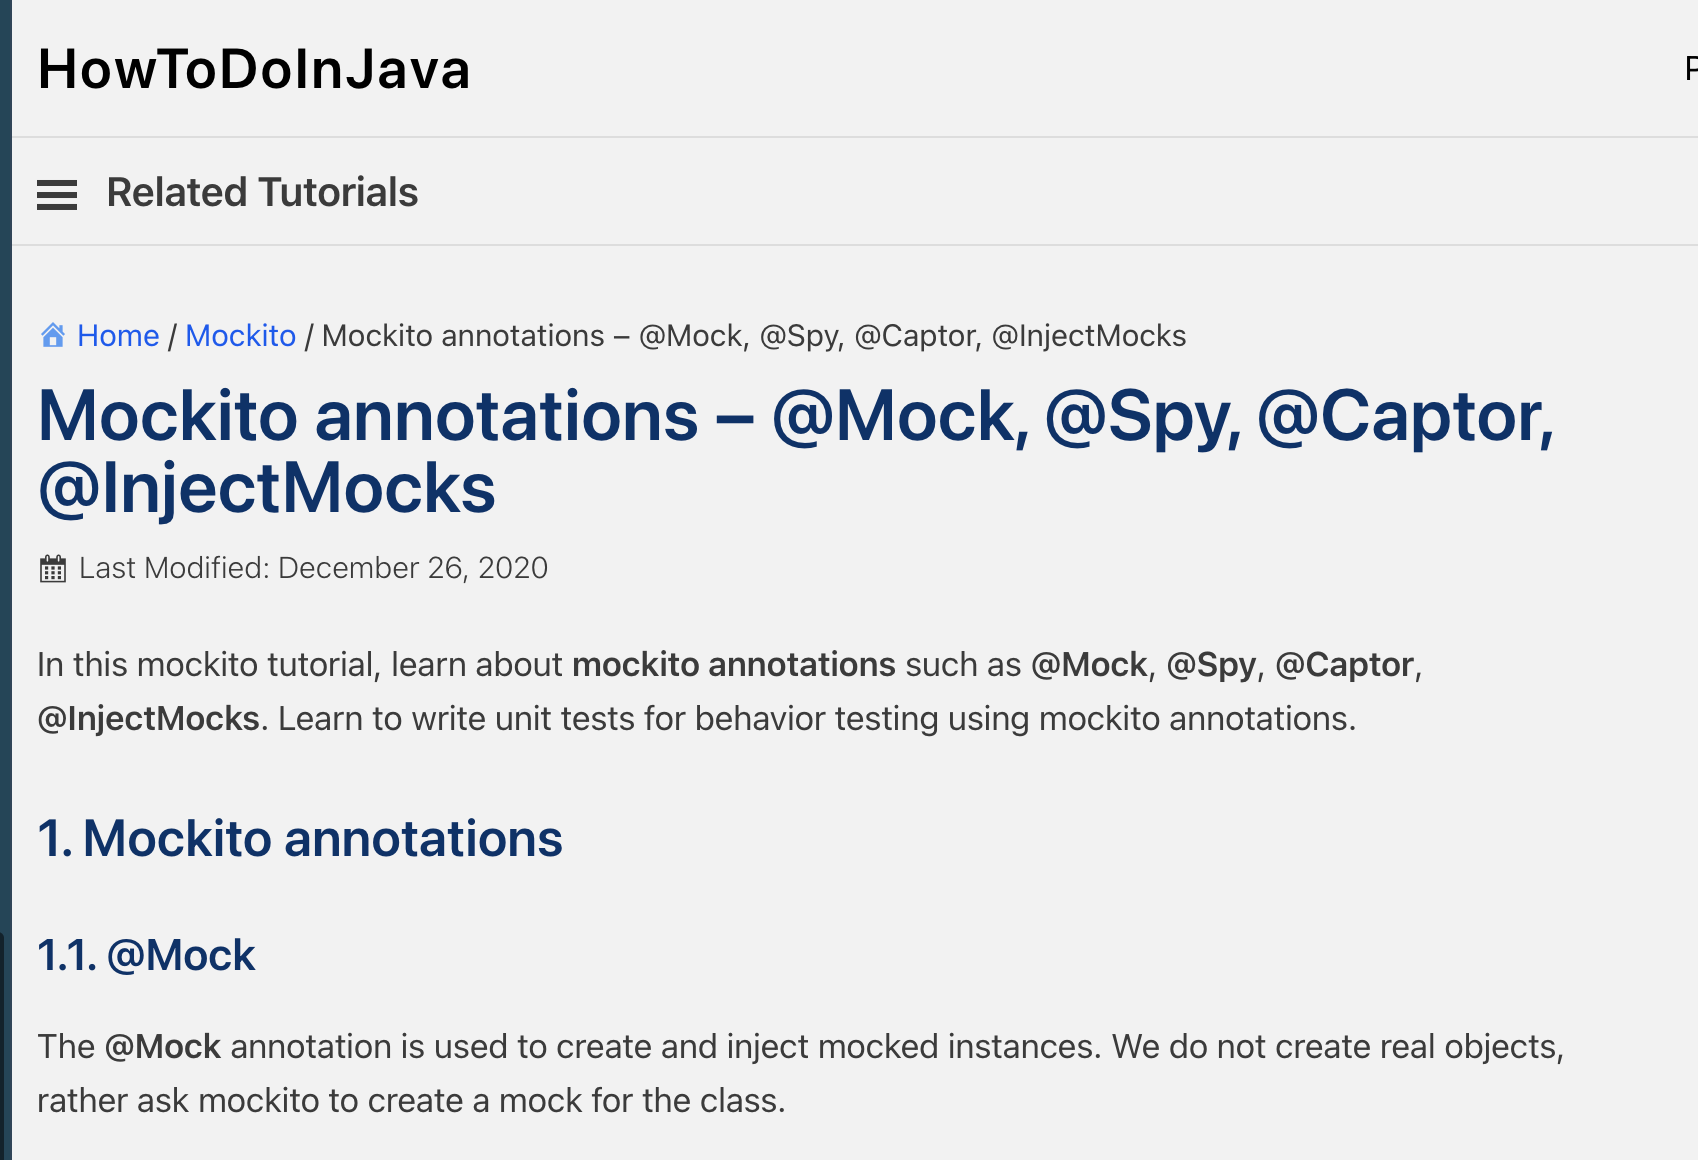Screen dimensions: 1698x1160
Task: Navigate to Home via the breadcrumb link
Action: pyautogui.click(x=118, y=336)
